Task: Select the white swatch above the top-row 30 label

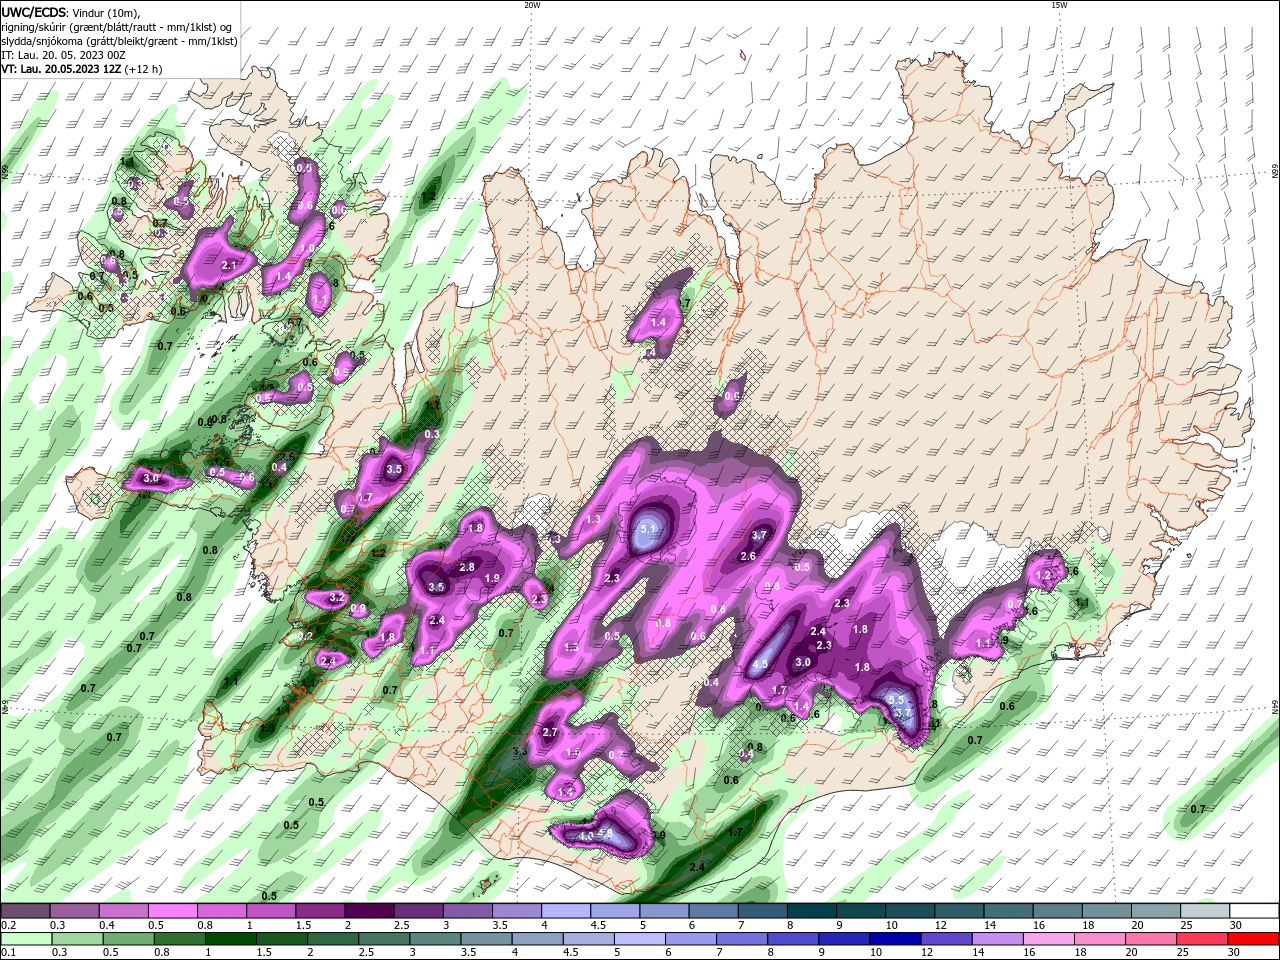Action: click(1252, 910)
